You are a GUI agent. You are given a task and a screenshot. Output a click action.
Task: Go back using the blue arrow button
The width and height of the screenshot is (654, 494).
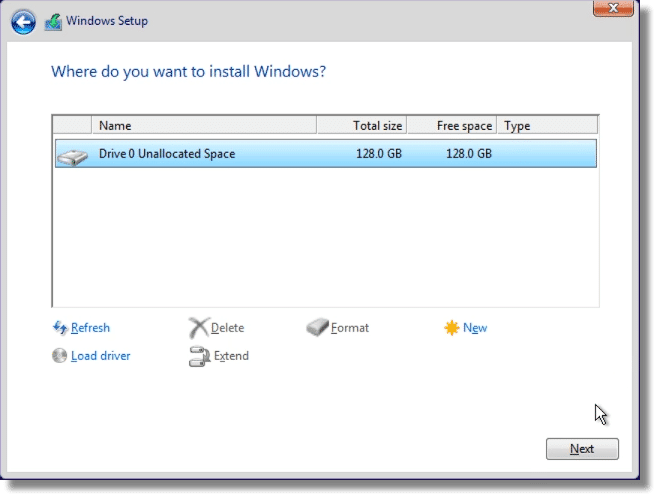(x=23, y=22)
